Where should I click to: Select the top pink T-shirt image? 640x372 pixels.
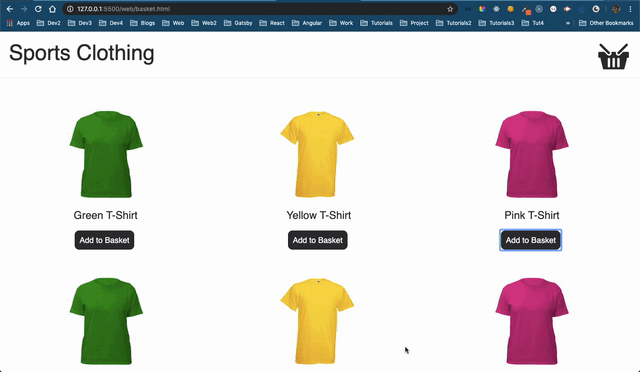pos(531,154)
